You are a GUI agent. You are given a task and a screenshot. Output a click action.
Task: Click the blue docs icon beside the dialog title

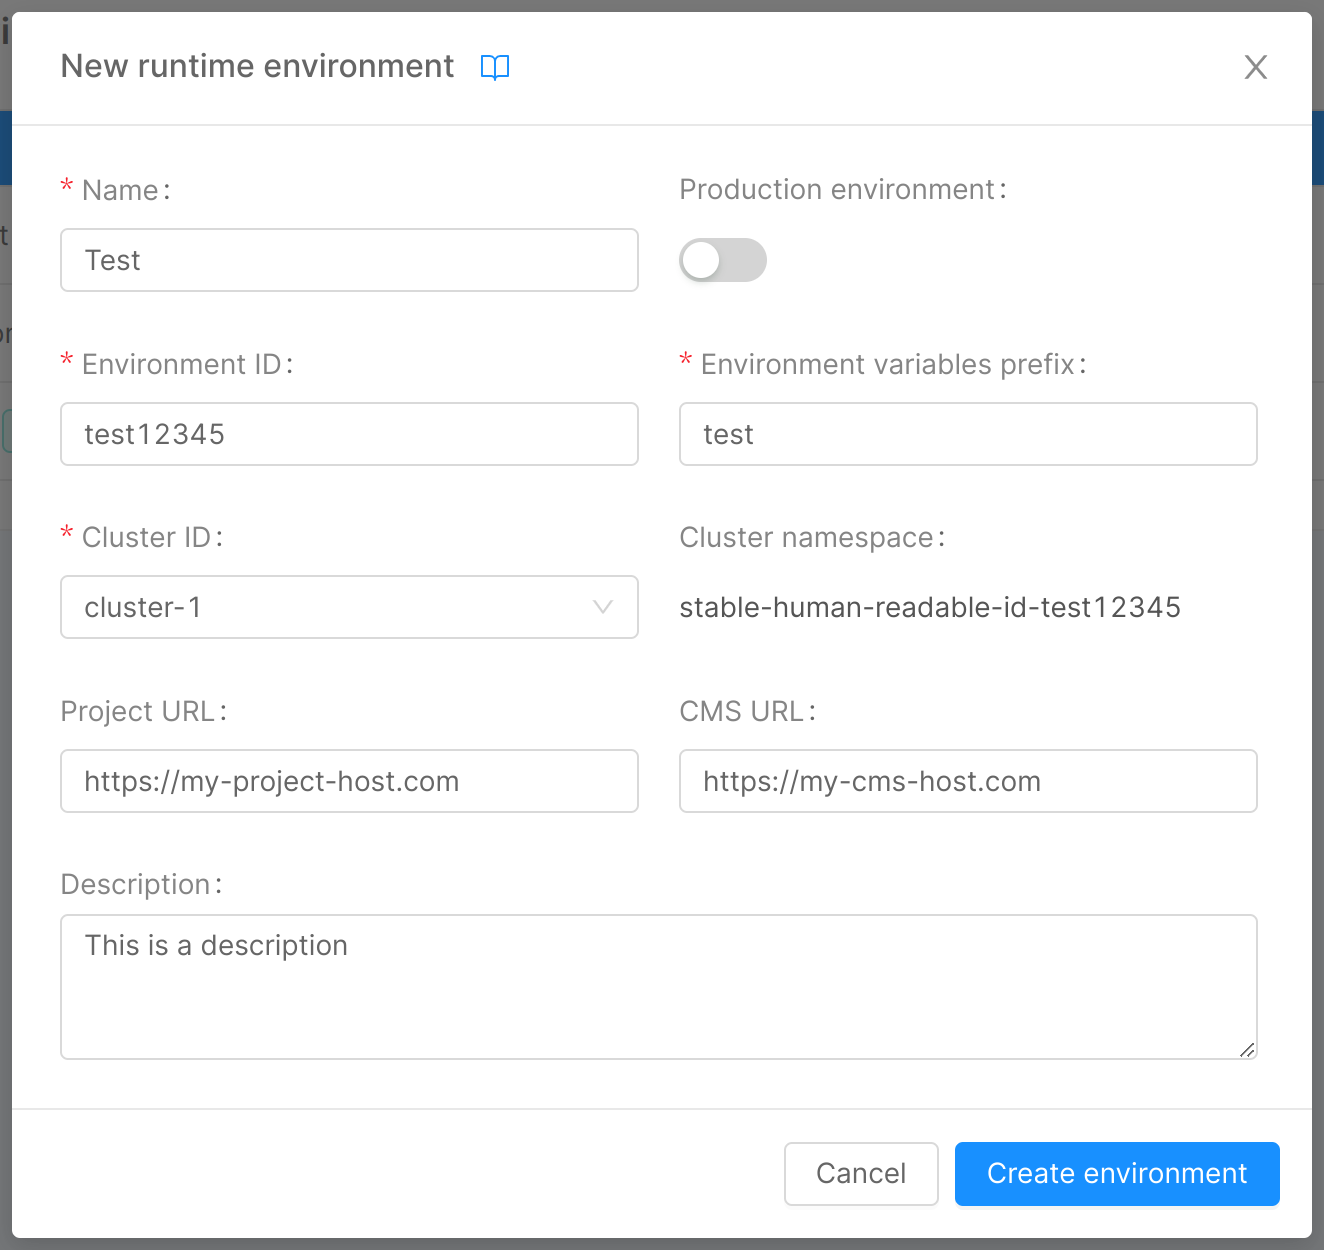point(495,66)
